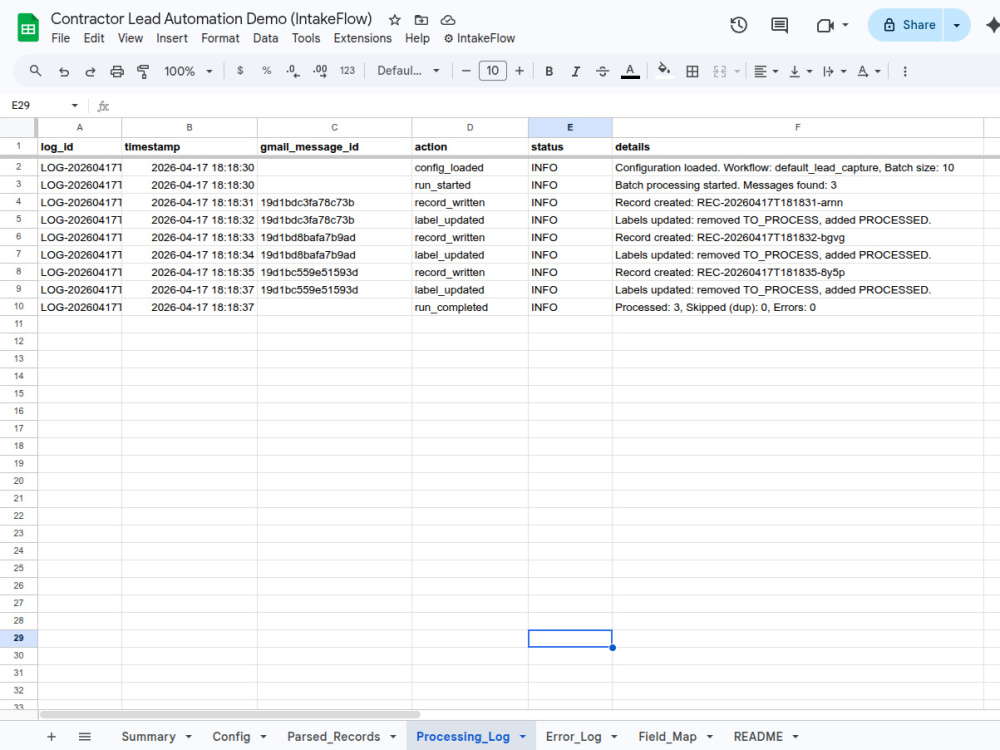This screenshot has height=750, width=1000.
Task: Decrease the font size
Action: (466, 71)
